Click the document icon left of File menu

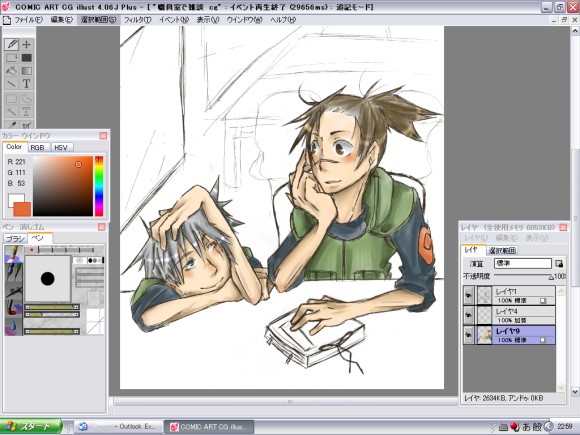[7, 20]
